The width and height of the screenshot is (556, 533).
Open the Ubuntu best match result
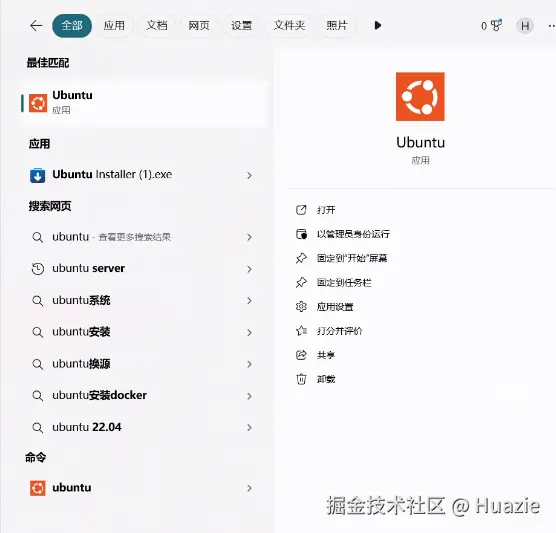143,103
